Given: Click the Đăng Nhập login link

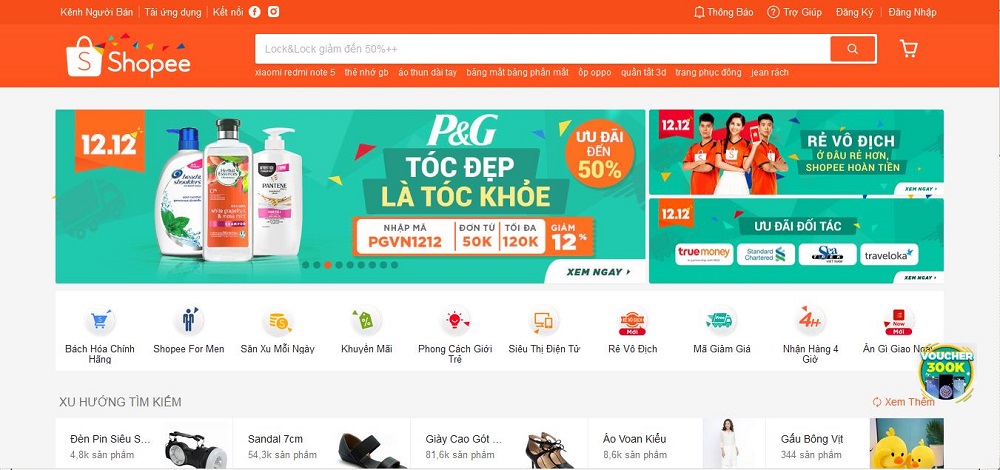Looking at the screenshot, I should click(912, 12).
